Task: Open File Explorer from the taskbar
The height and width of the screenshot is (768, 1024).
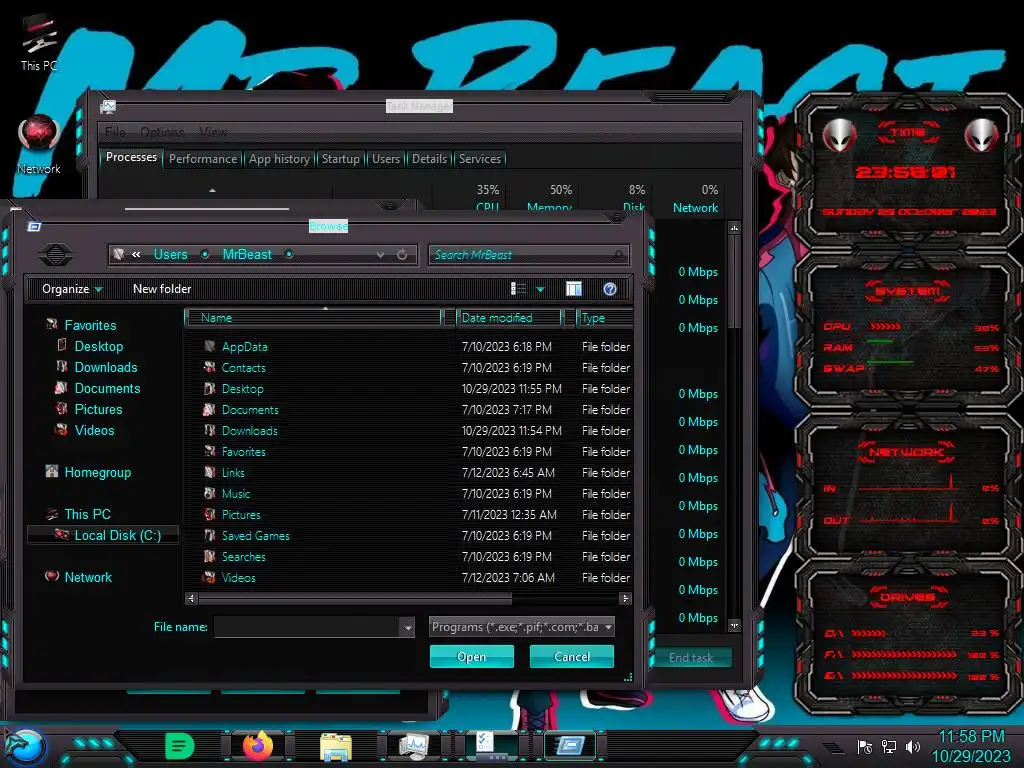Action: (336, 747)
